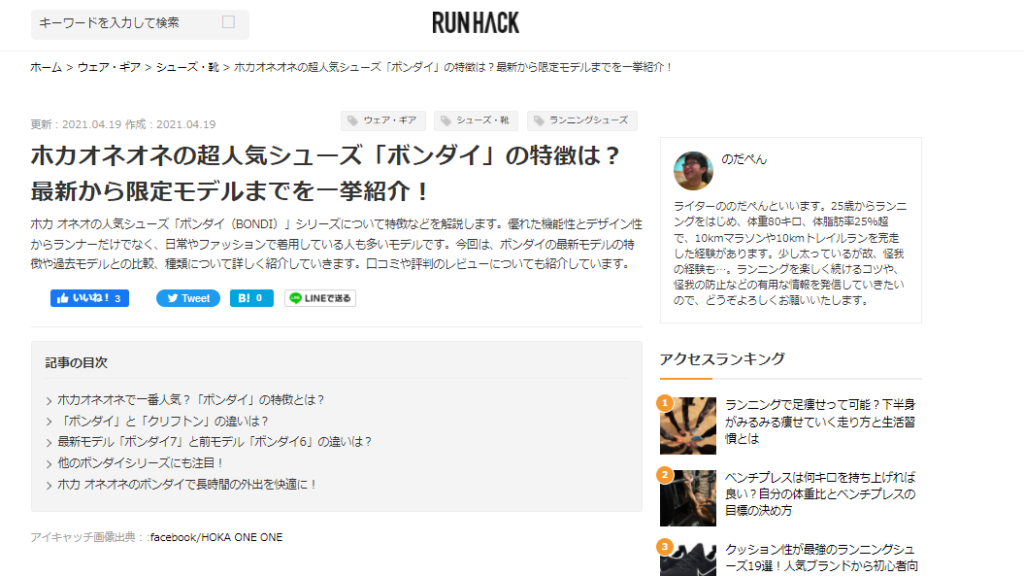Open ranking article クッション性が最強のランニングシューズ19選
Image resolution: width=1024 pixels, height=576 pixels.
(x=822, y=558)
